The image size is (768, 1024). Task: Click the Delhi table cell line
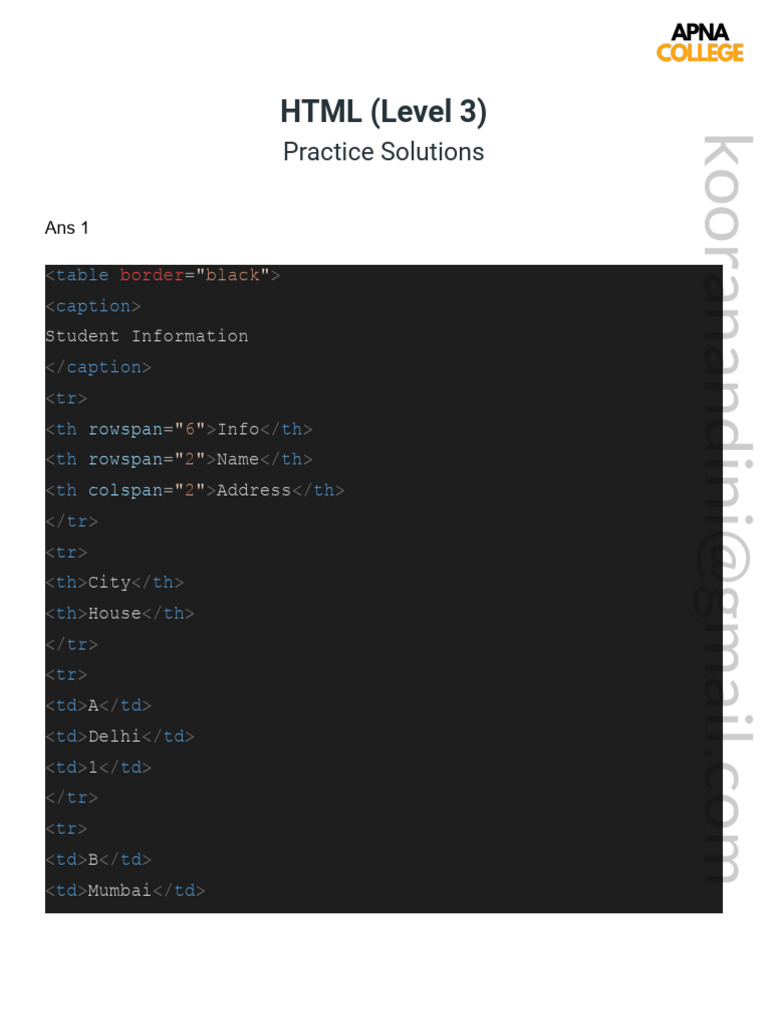pyautogui.click(x=120, y=736)
